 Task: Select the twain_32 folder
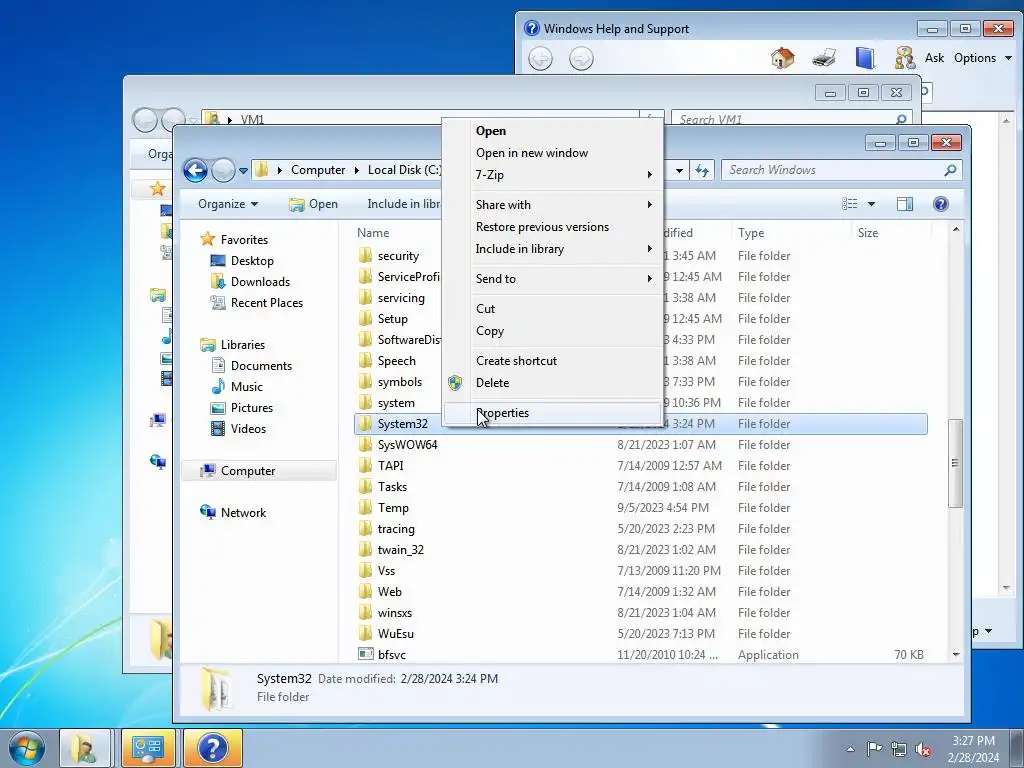tap(400, 550)
